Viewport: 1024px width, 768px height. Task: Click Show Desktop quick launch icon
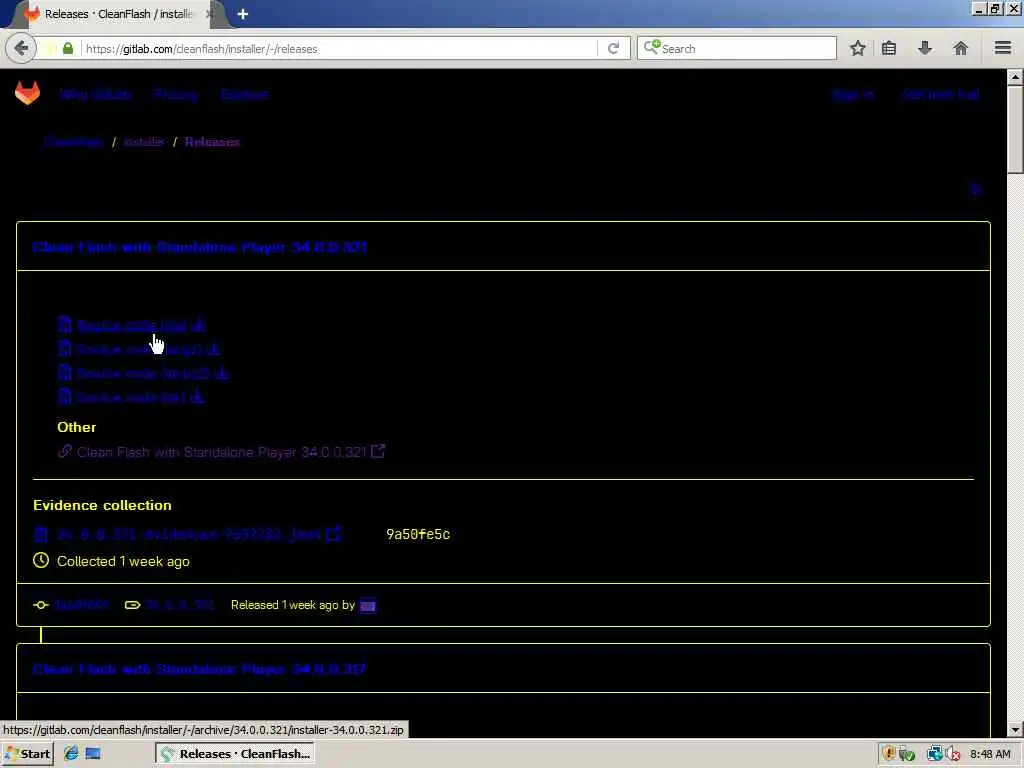pos(93,754)
